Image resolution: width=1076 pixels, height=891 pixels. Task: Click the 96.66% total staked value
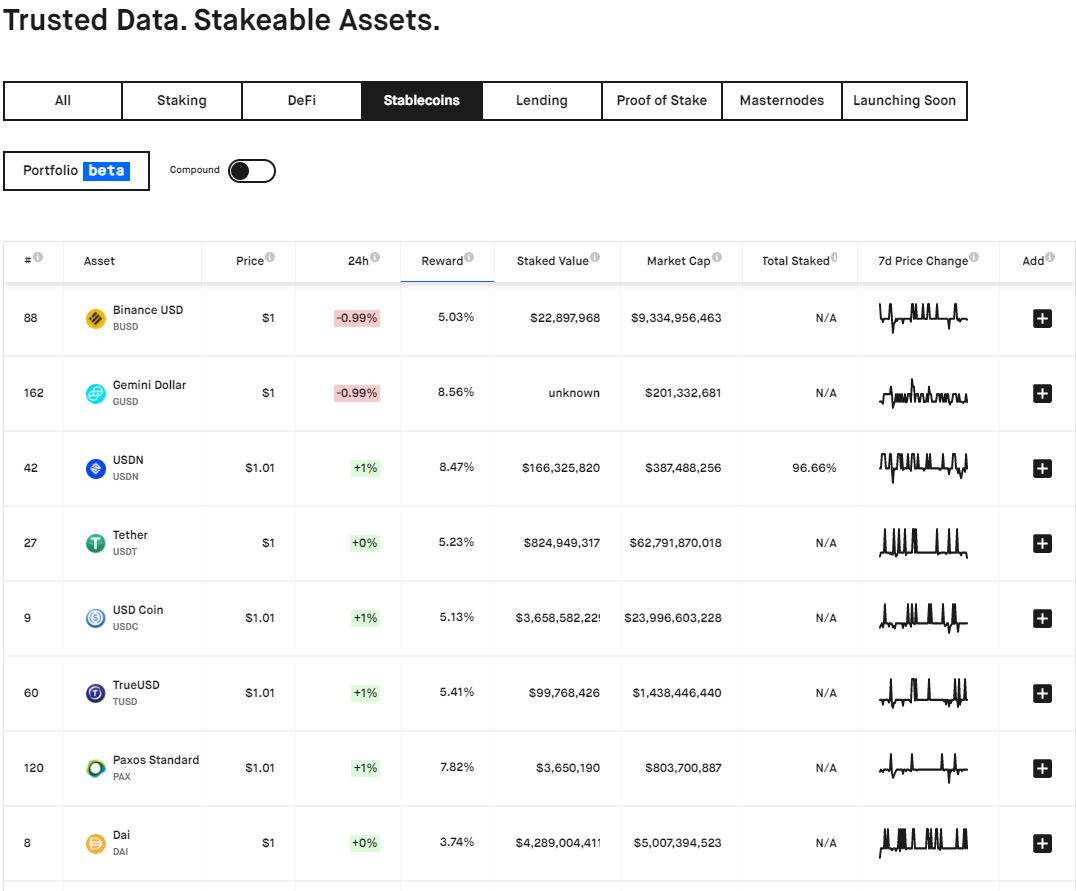click(814, 468)
